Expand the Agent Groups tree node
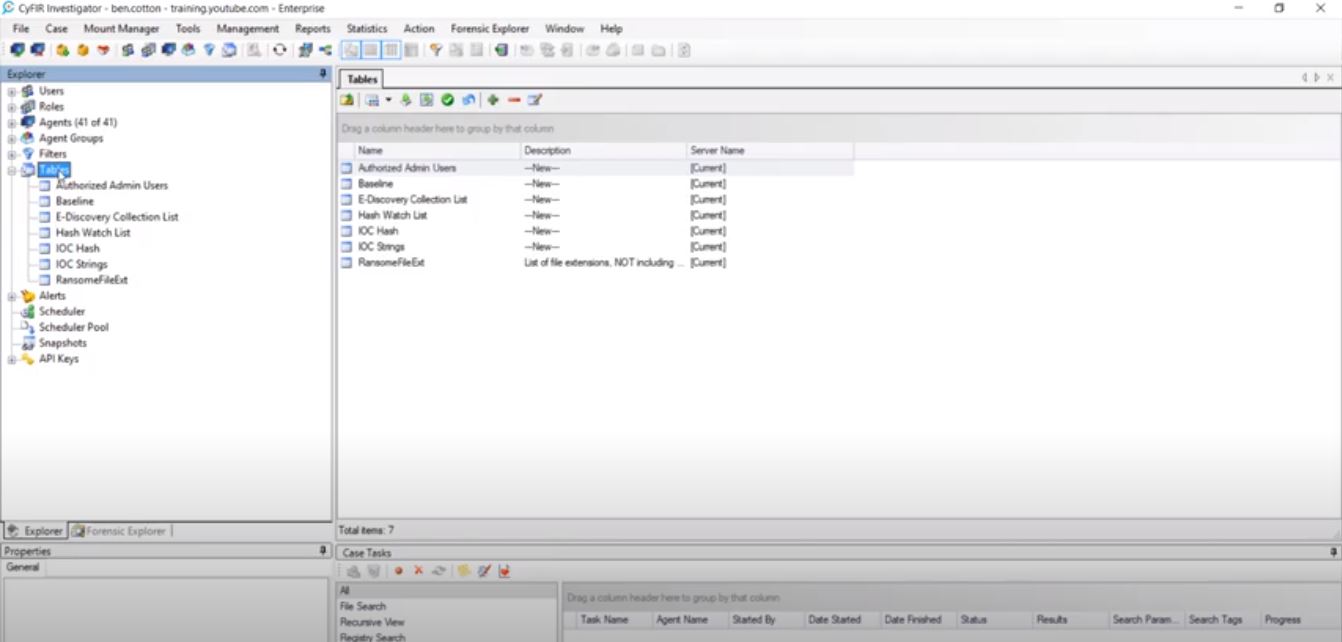This screenshot has width=1342, height=642. (x=12, y=139)
